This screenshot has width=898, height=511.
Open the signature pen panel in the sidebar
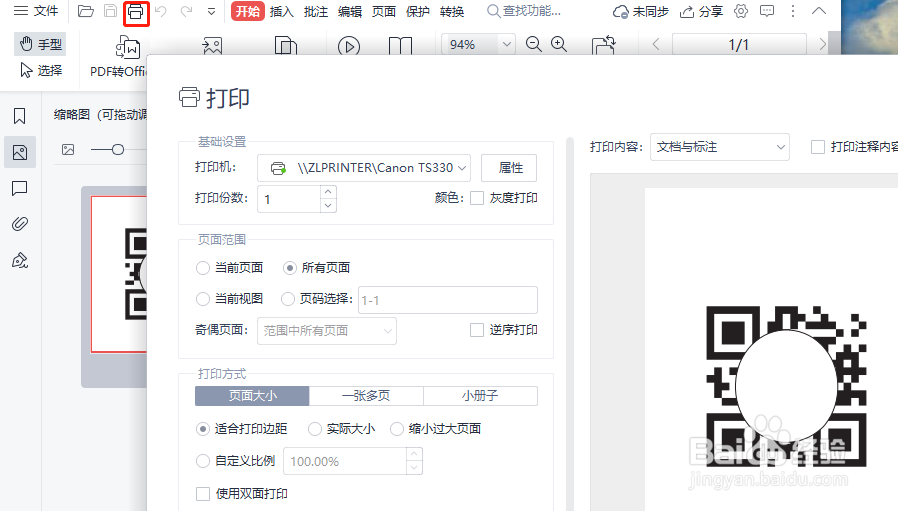(19, 261)
